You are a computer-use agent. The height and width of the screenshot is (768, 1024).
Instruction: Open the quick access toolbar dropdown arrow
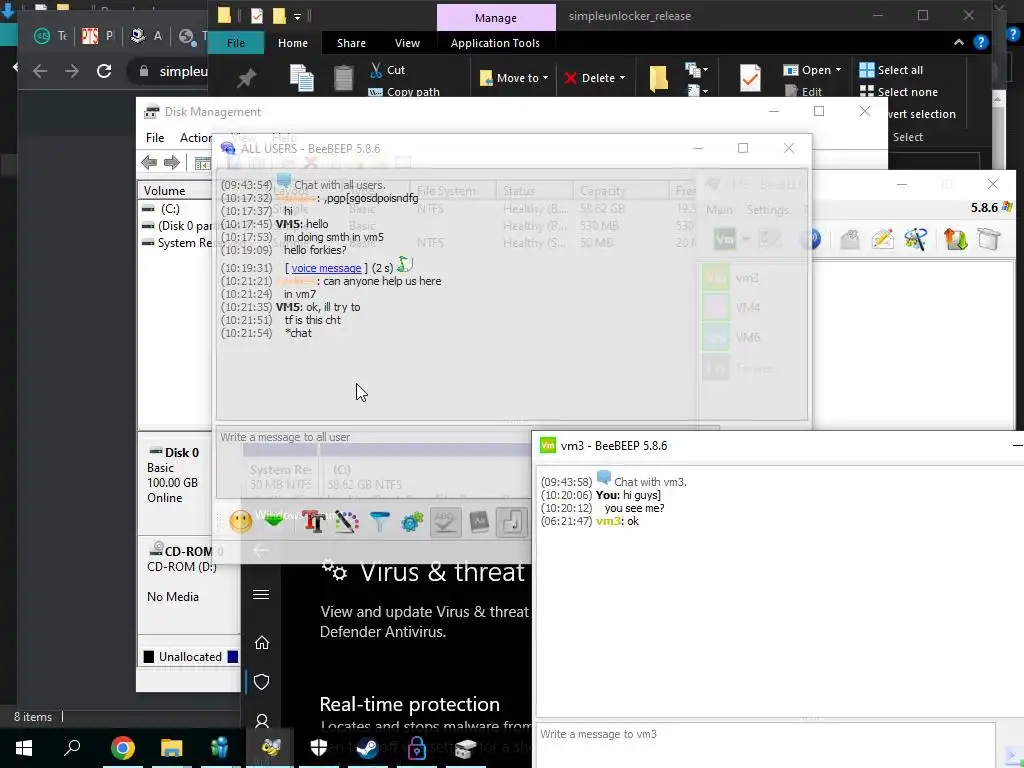[x=297, y=16]
